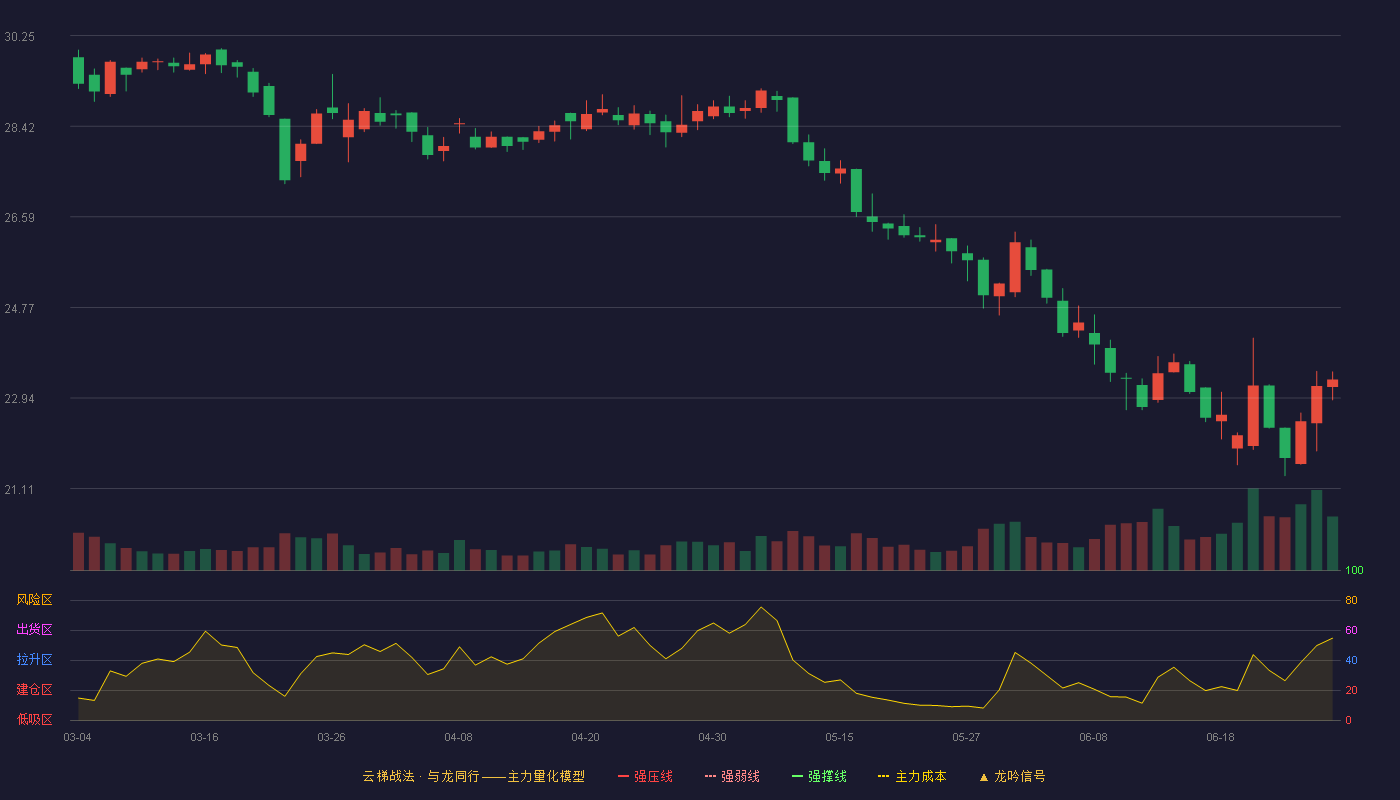Click the 04-08 date axis label
Viewport: 1400px width, 800px height.
(458, 737)
